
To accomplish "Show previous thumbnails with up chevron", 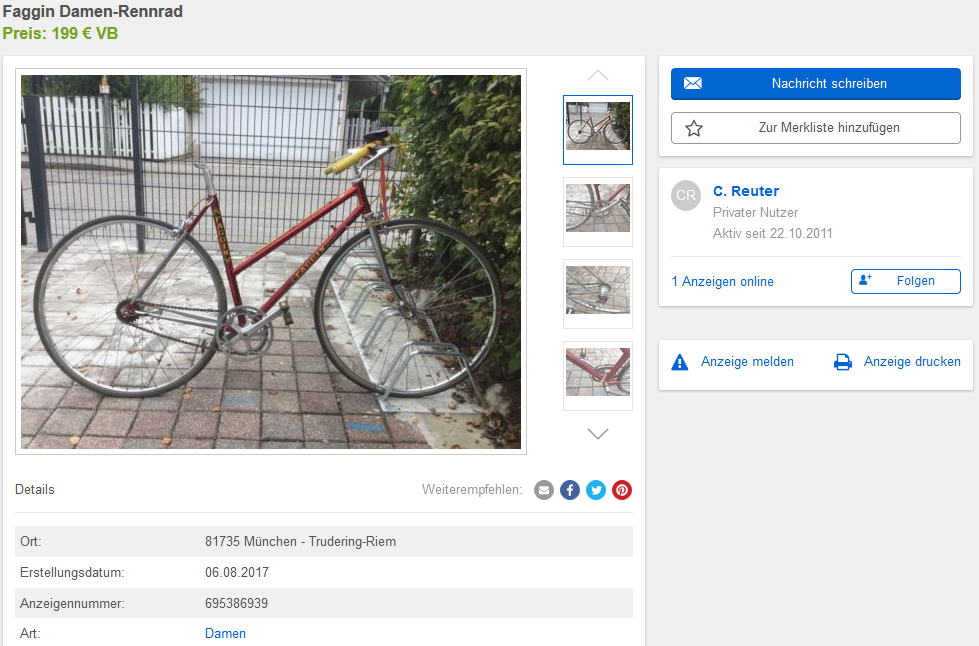I will 598,76.
